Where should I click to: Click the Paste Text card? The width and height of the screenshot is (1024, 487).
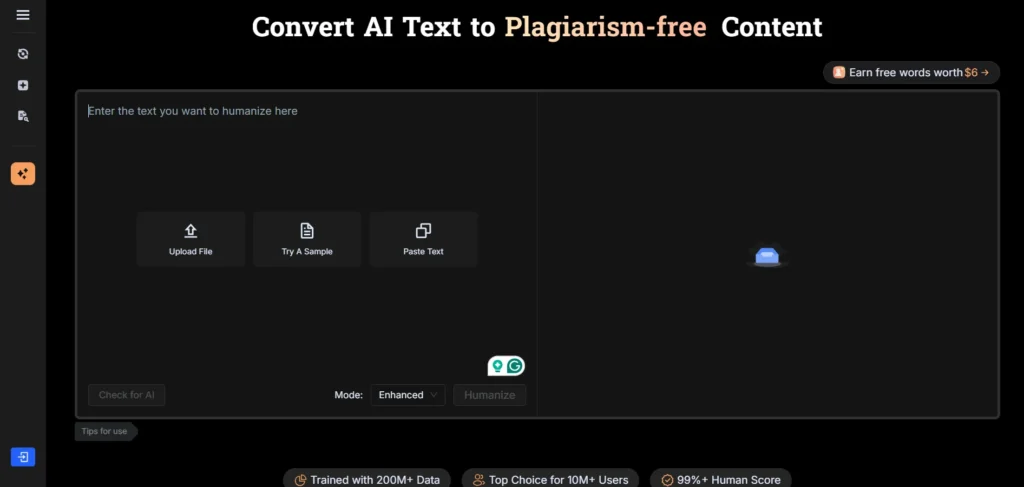tap(423, 239)
